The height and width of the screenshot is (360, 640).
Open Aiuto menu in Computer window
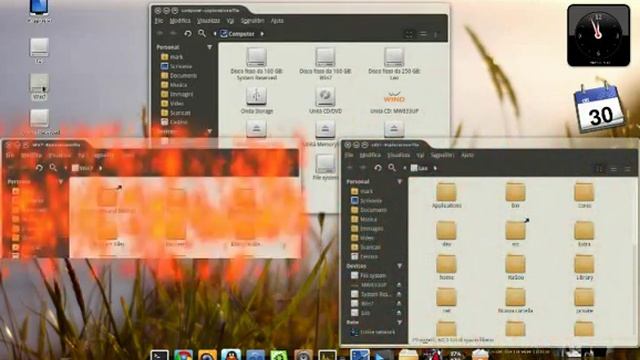click(x=277, y=20)
